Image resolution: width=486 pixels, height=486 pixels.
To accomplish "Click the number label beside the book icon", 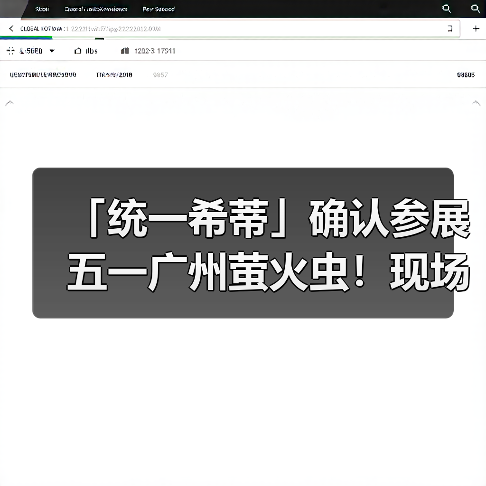I will click(x=155, y=51).
